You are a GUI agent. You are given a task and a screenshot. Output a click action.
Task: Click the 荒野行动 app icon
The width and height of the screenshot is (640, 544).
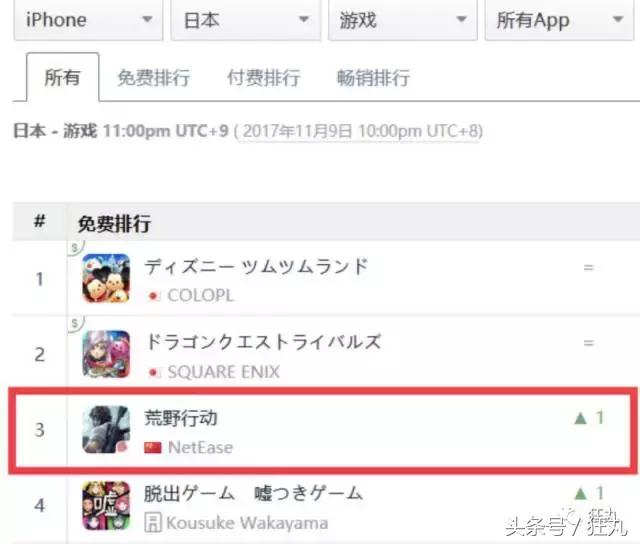(106, 429)
